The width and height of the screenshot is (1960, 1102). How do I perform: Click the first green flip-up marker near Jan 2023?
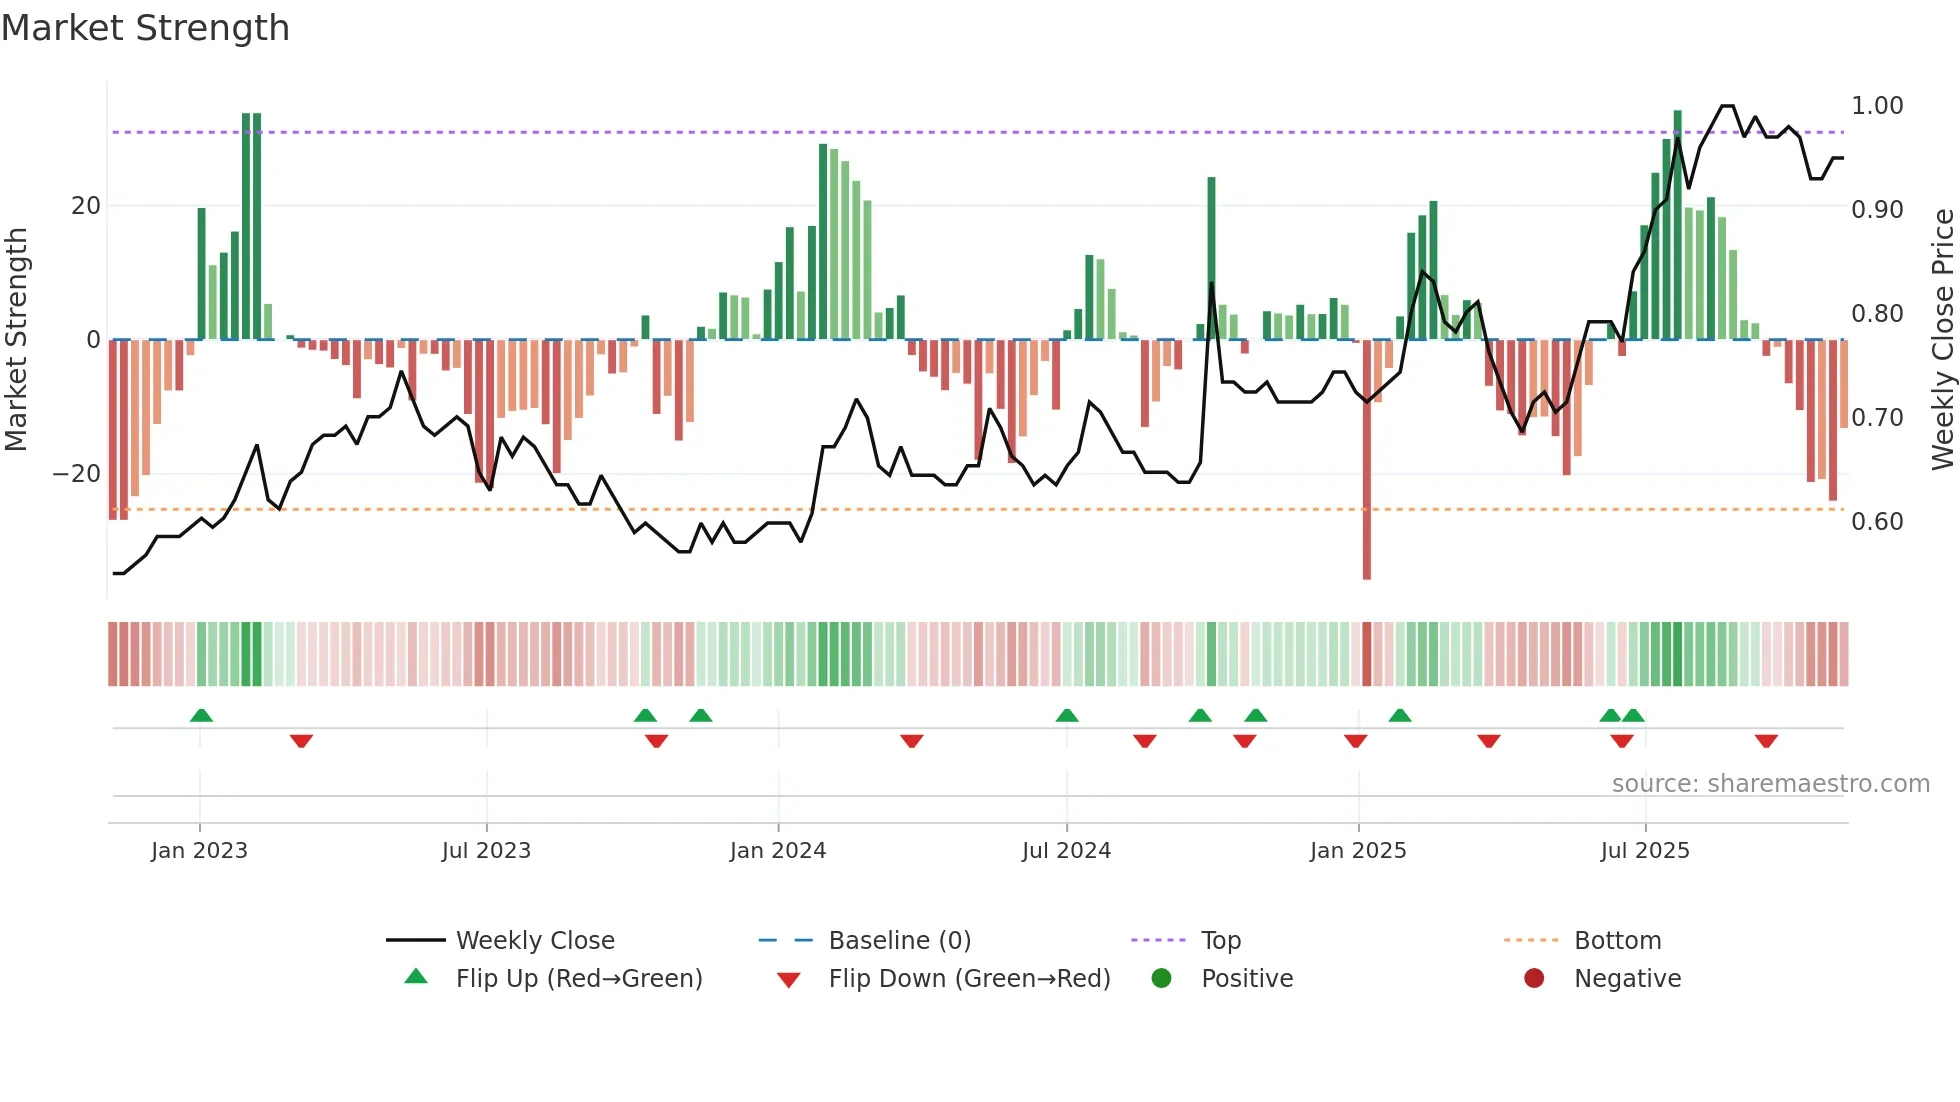coord(201,715)
